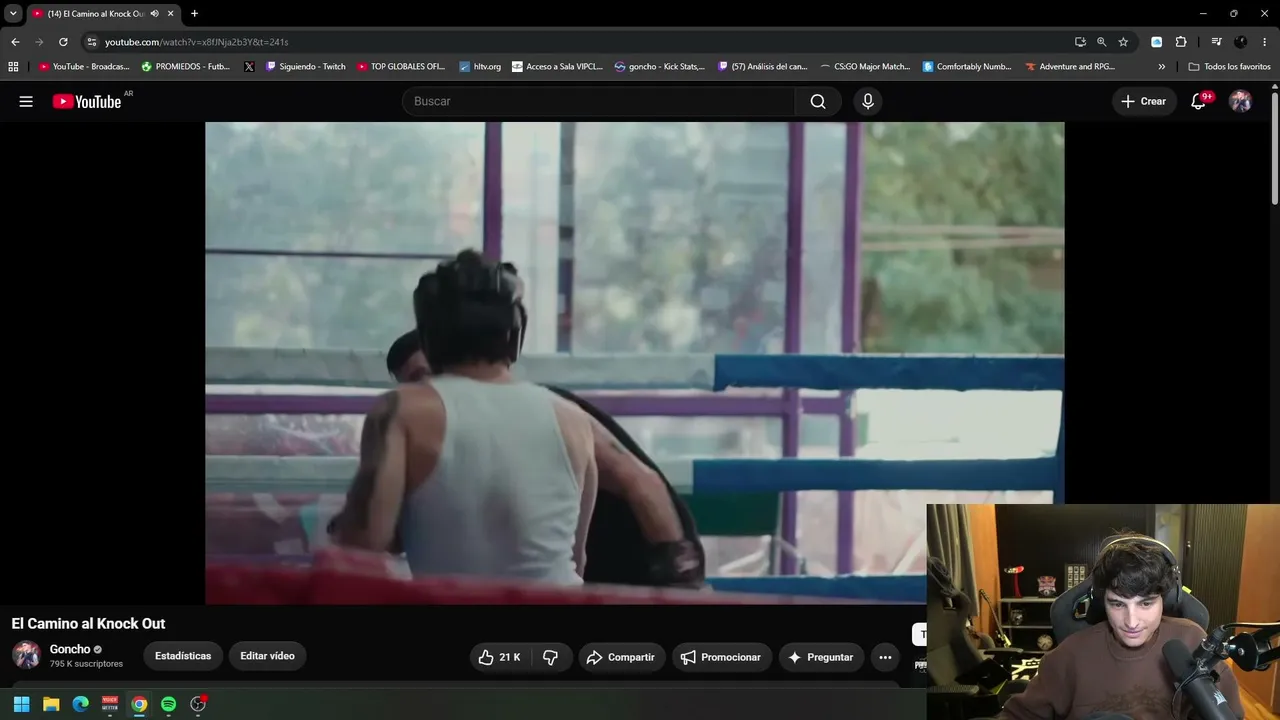Open the PROMIEDOS bookmark
The image size is (1280, 720).
pyautogui.click(x=185, y=67)
